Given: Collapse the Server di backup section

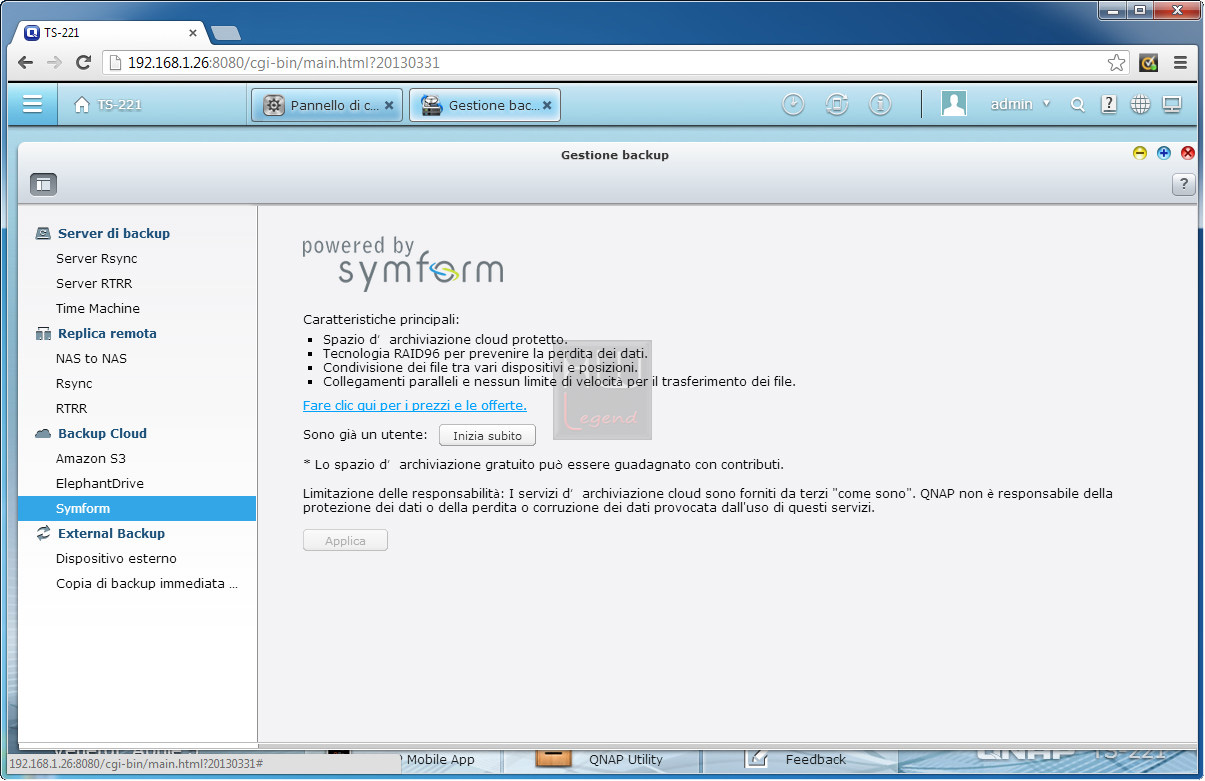Looking at the screenshot, I should point(113,233).
